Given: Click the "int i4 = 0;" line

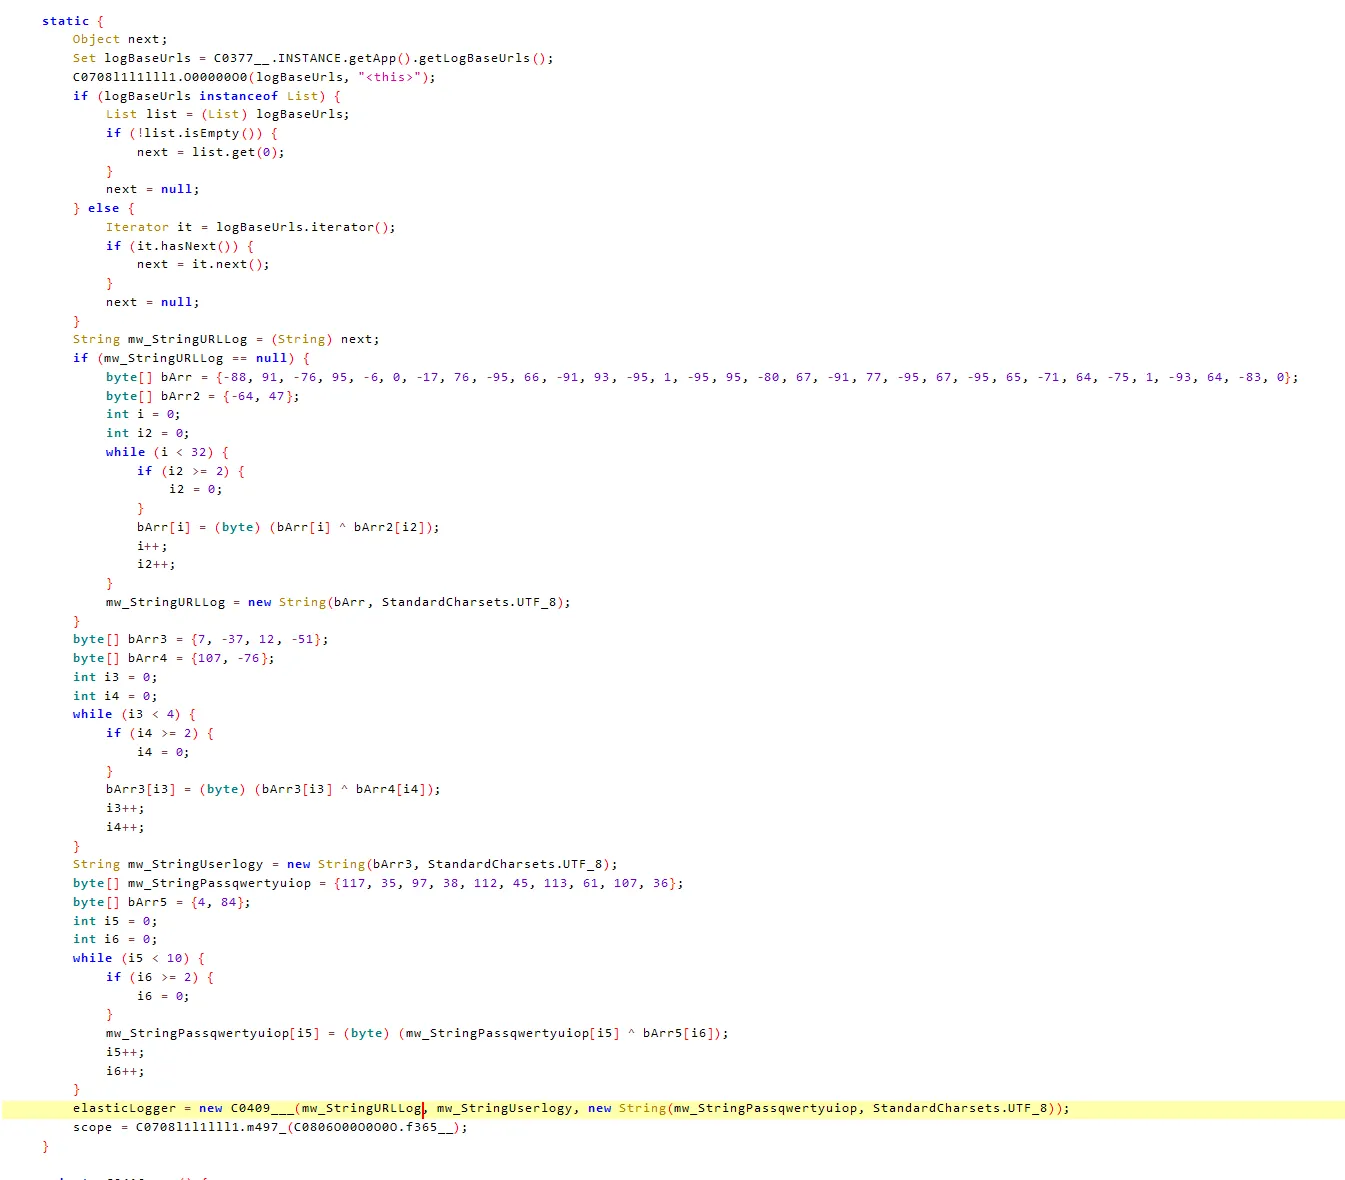Looking at the screenshot, I should pos(115,696).
